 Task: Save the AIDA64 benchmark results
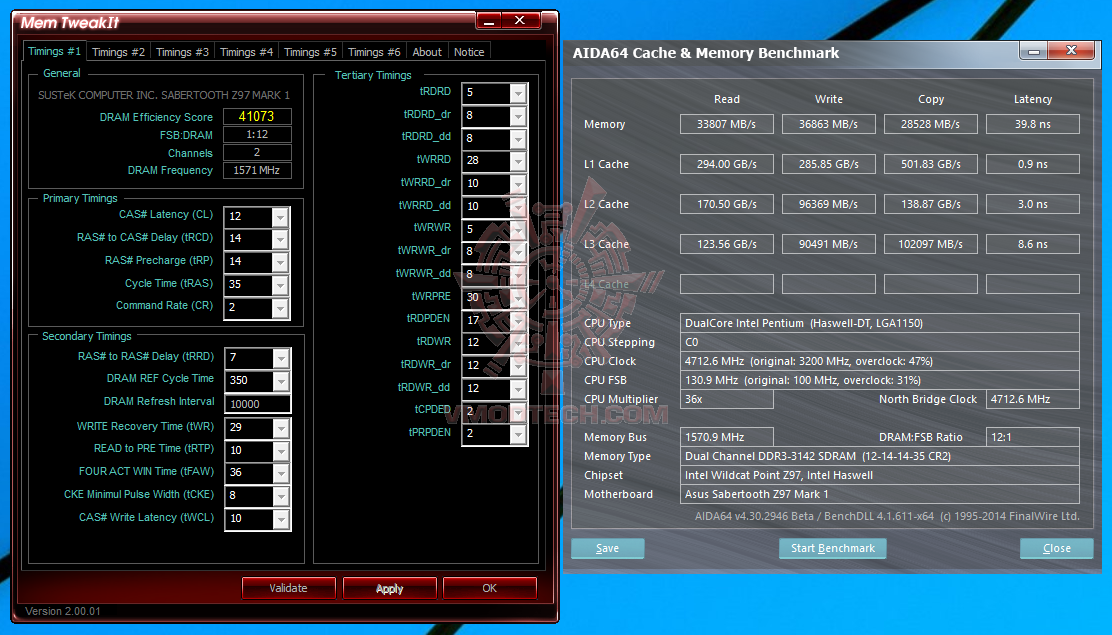607,548
